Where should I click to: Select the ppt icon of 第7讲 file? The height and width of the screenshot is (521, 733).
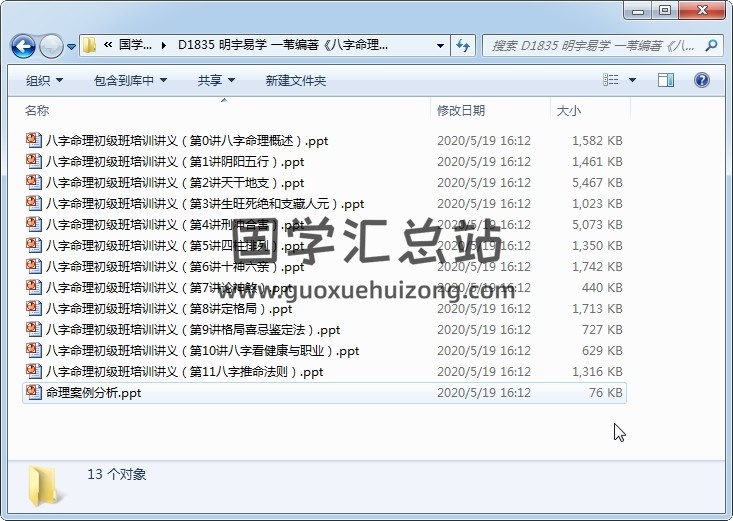click(33, 288)
